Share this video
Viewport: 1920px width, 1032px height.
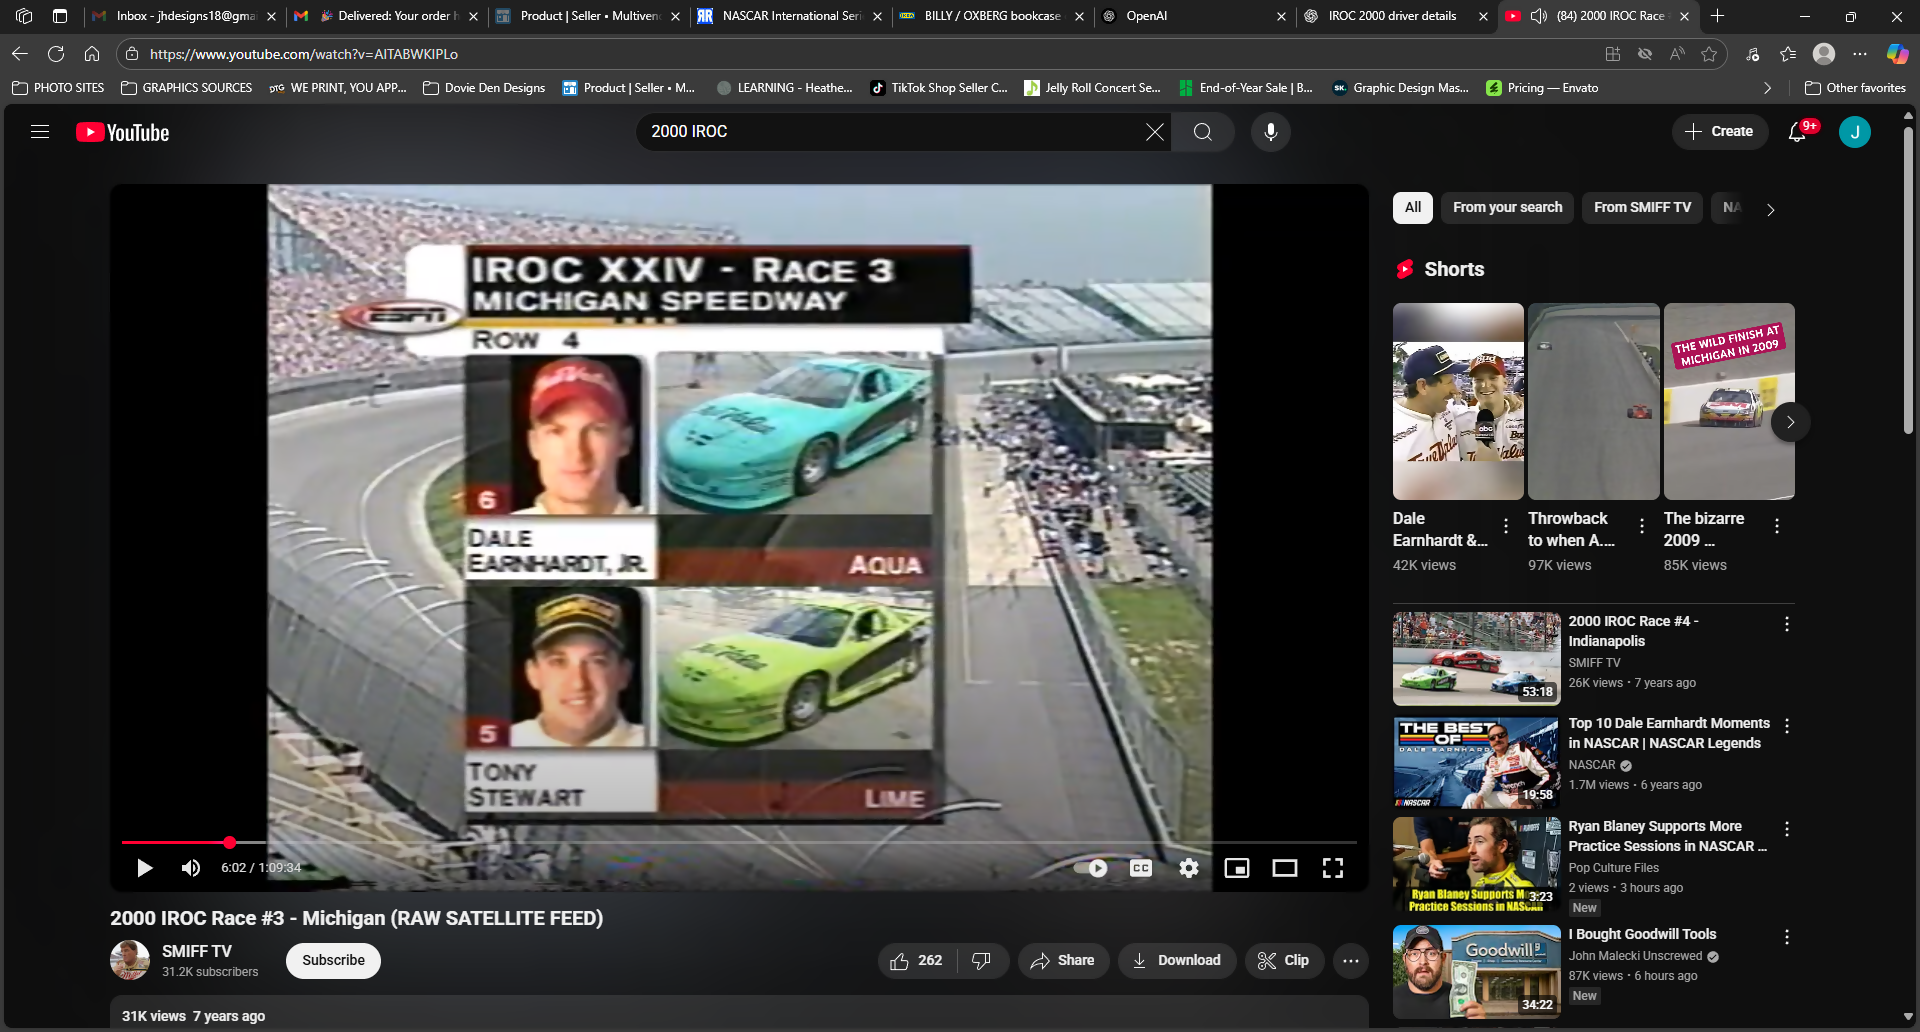[x=1063, y=961]
